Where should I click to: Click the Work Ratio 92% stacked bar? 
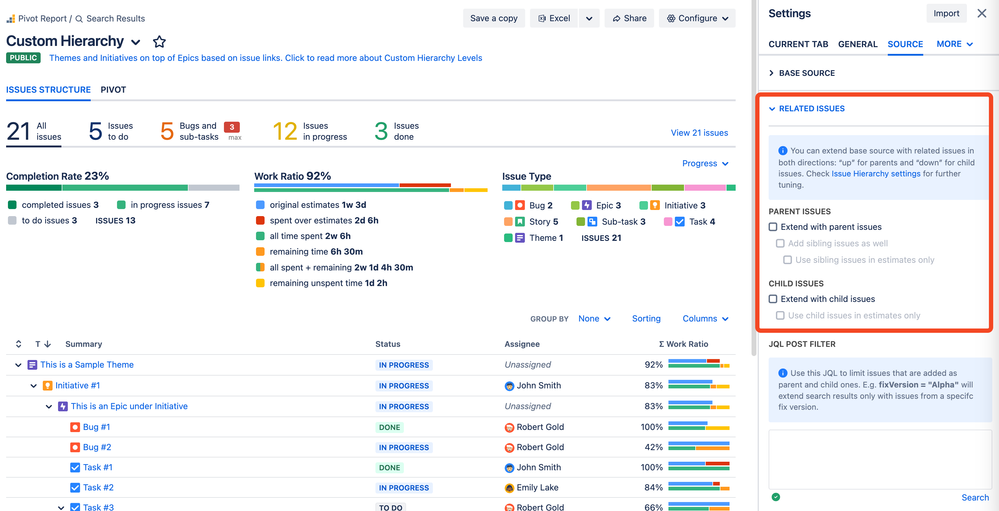[x=371, y=188]
